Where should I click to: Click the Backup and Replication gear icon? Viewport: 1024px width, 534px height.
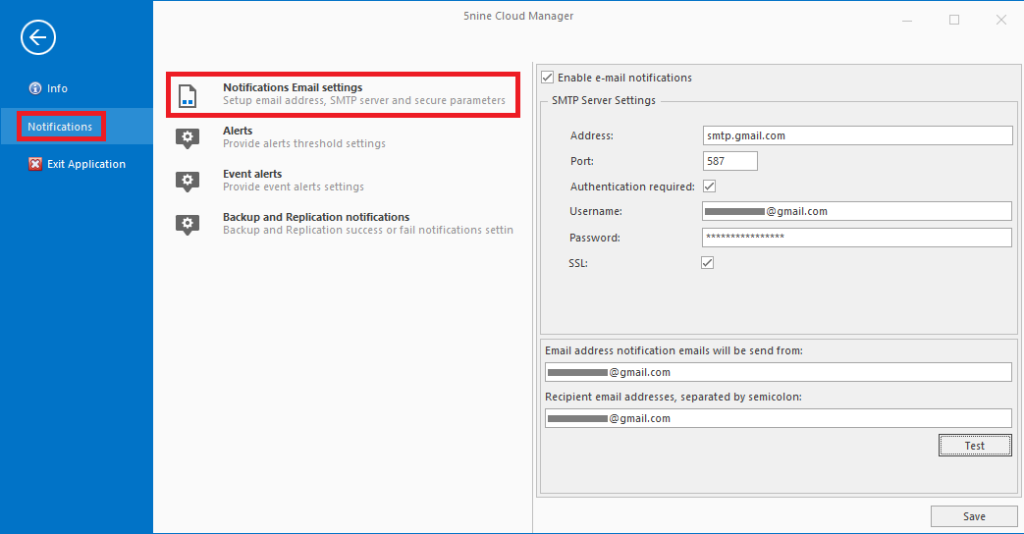(187, 224)
